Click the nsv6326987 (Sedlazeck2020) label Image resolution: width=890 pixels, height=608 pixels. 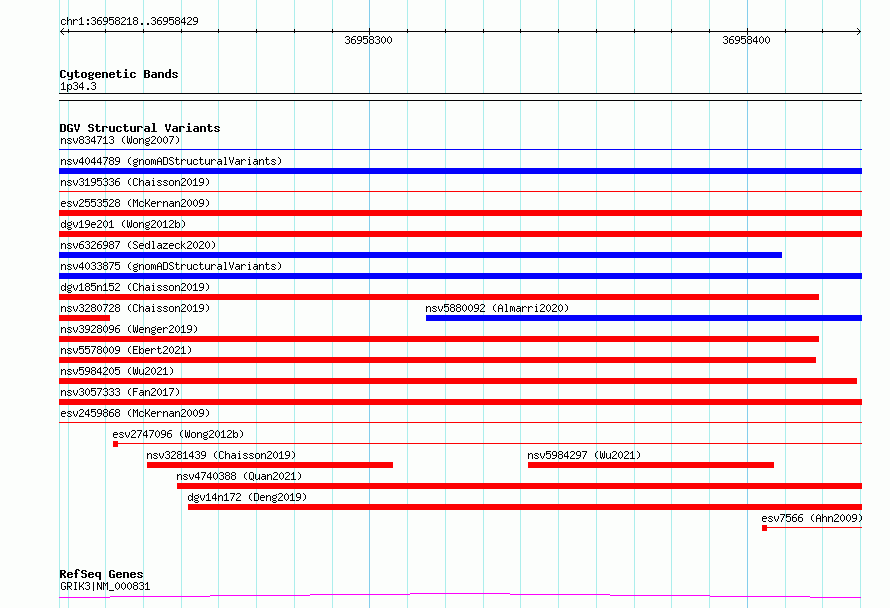click(138, 245)
